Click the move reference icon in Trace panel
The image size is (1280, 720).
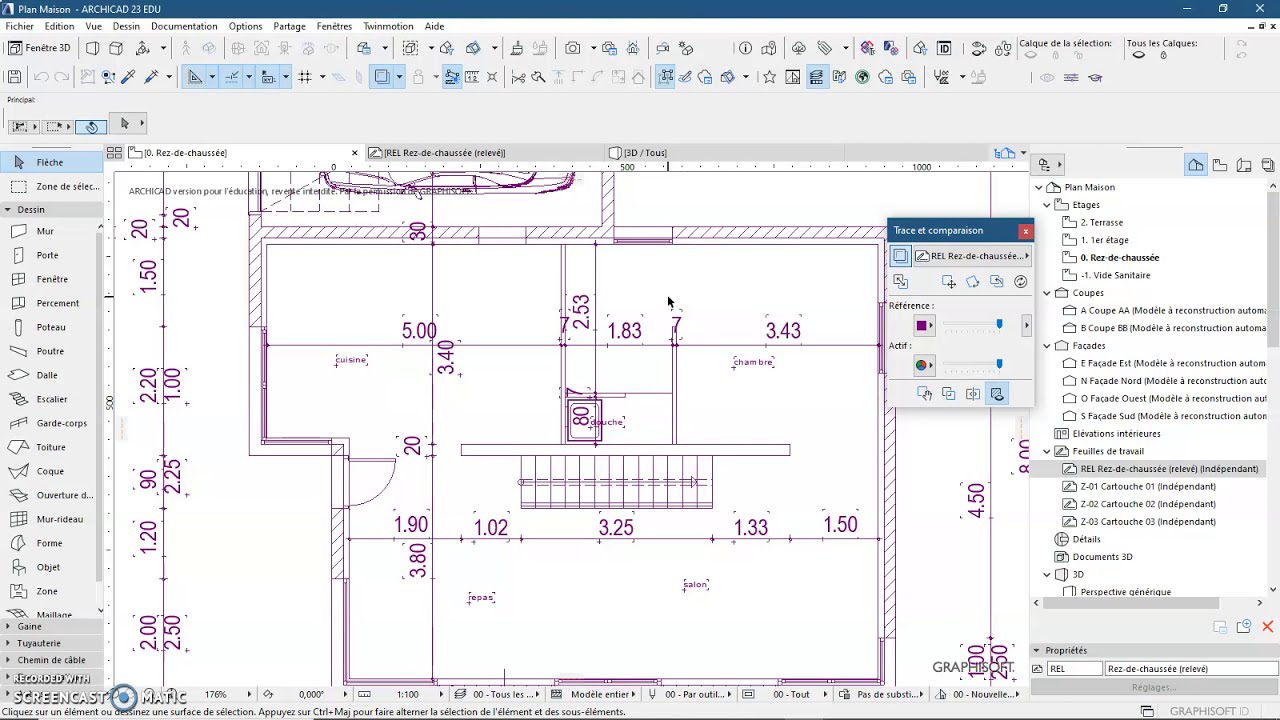point(948,282)
